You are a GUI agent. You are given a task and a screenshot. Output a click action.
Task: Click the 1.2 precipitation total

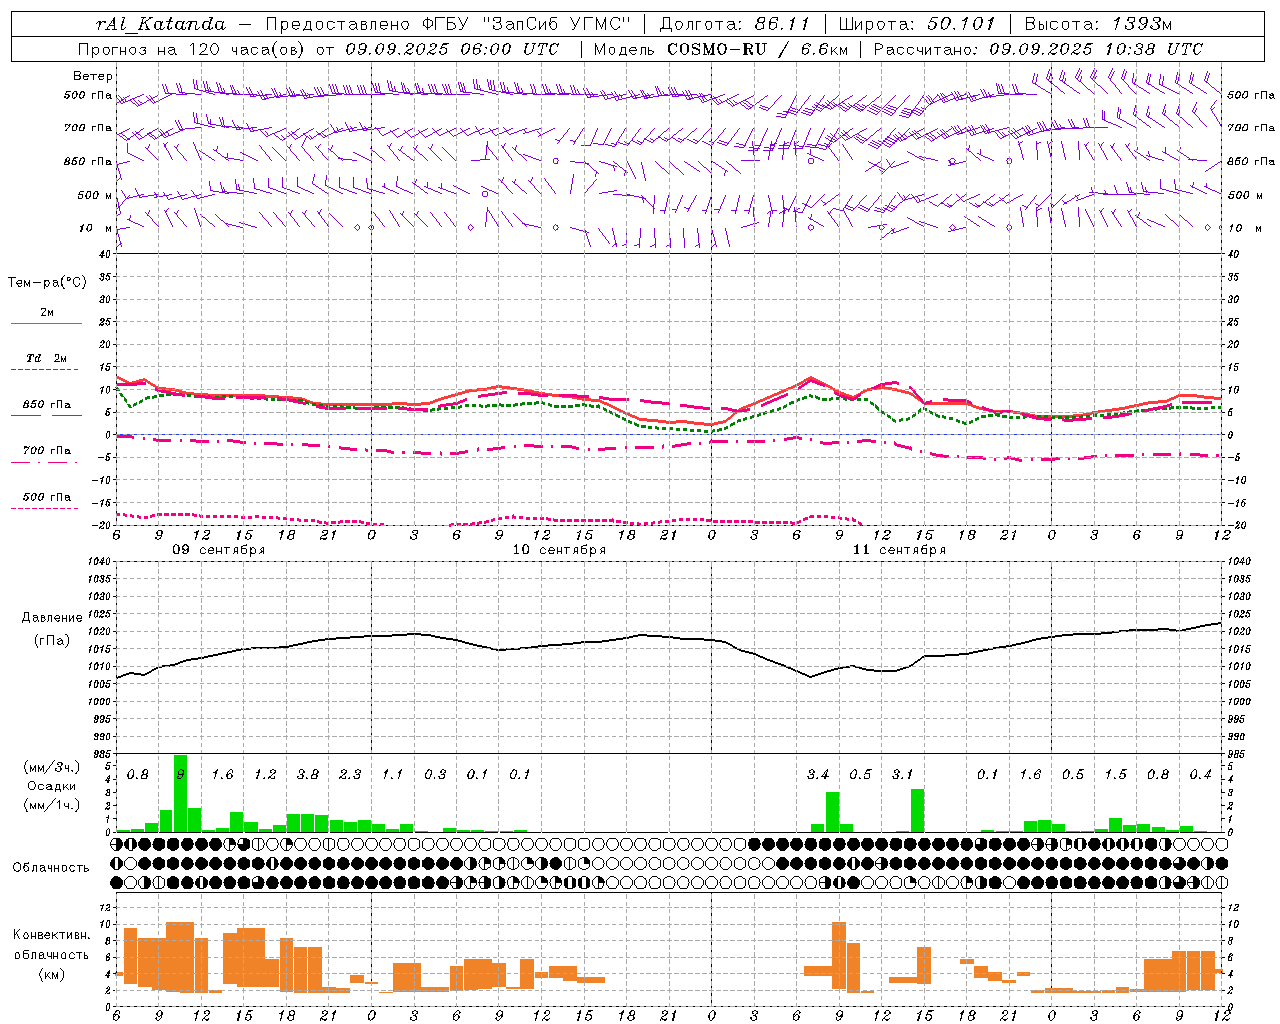[265, 775]
